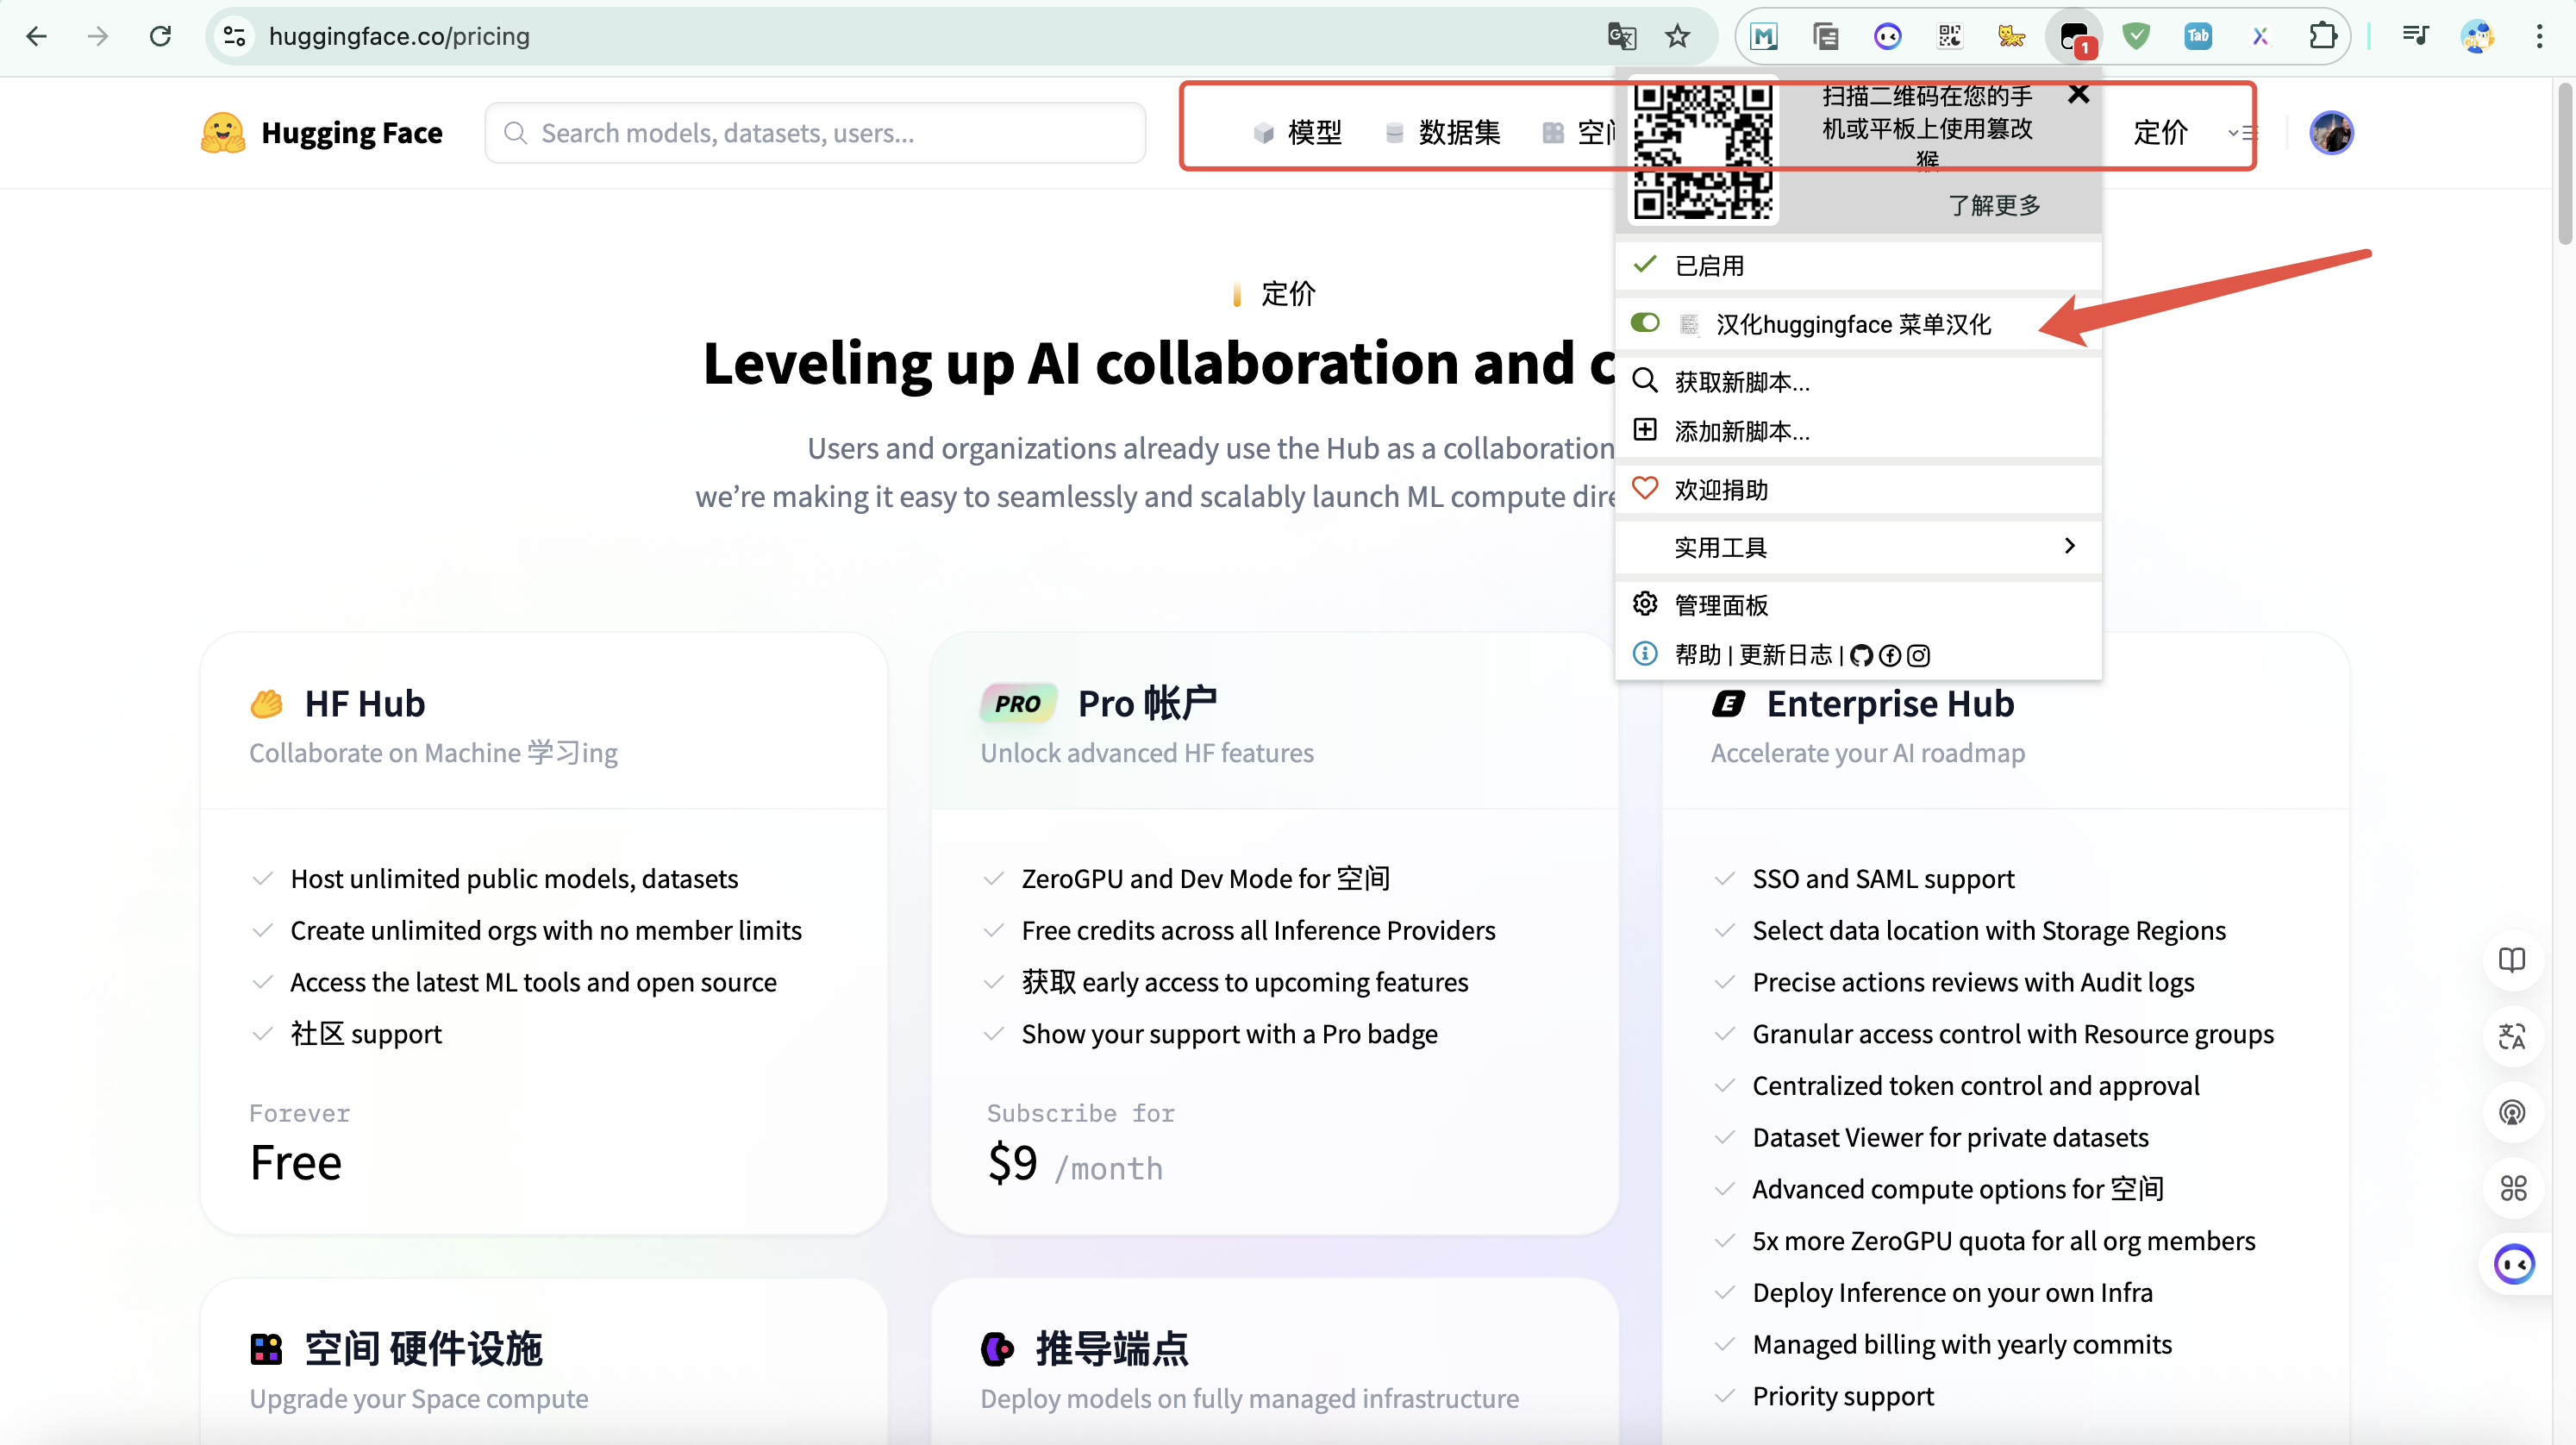Open the Chrome three-dot menu
Image resolution: width=2576 pixels, height=1445 pixels.
coord(2539,37)
